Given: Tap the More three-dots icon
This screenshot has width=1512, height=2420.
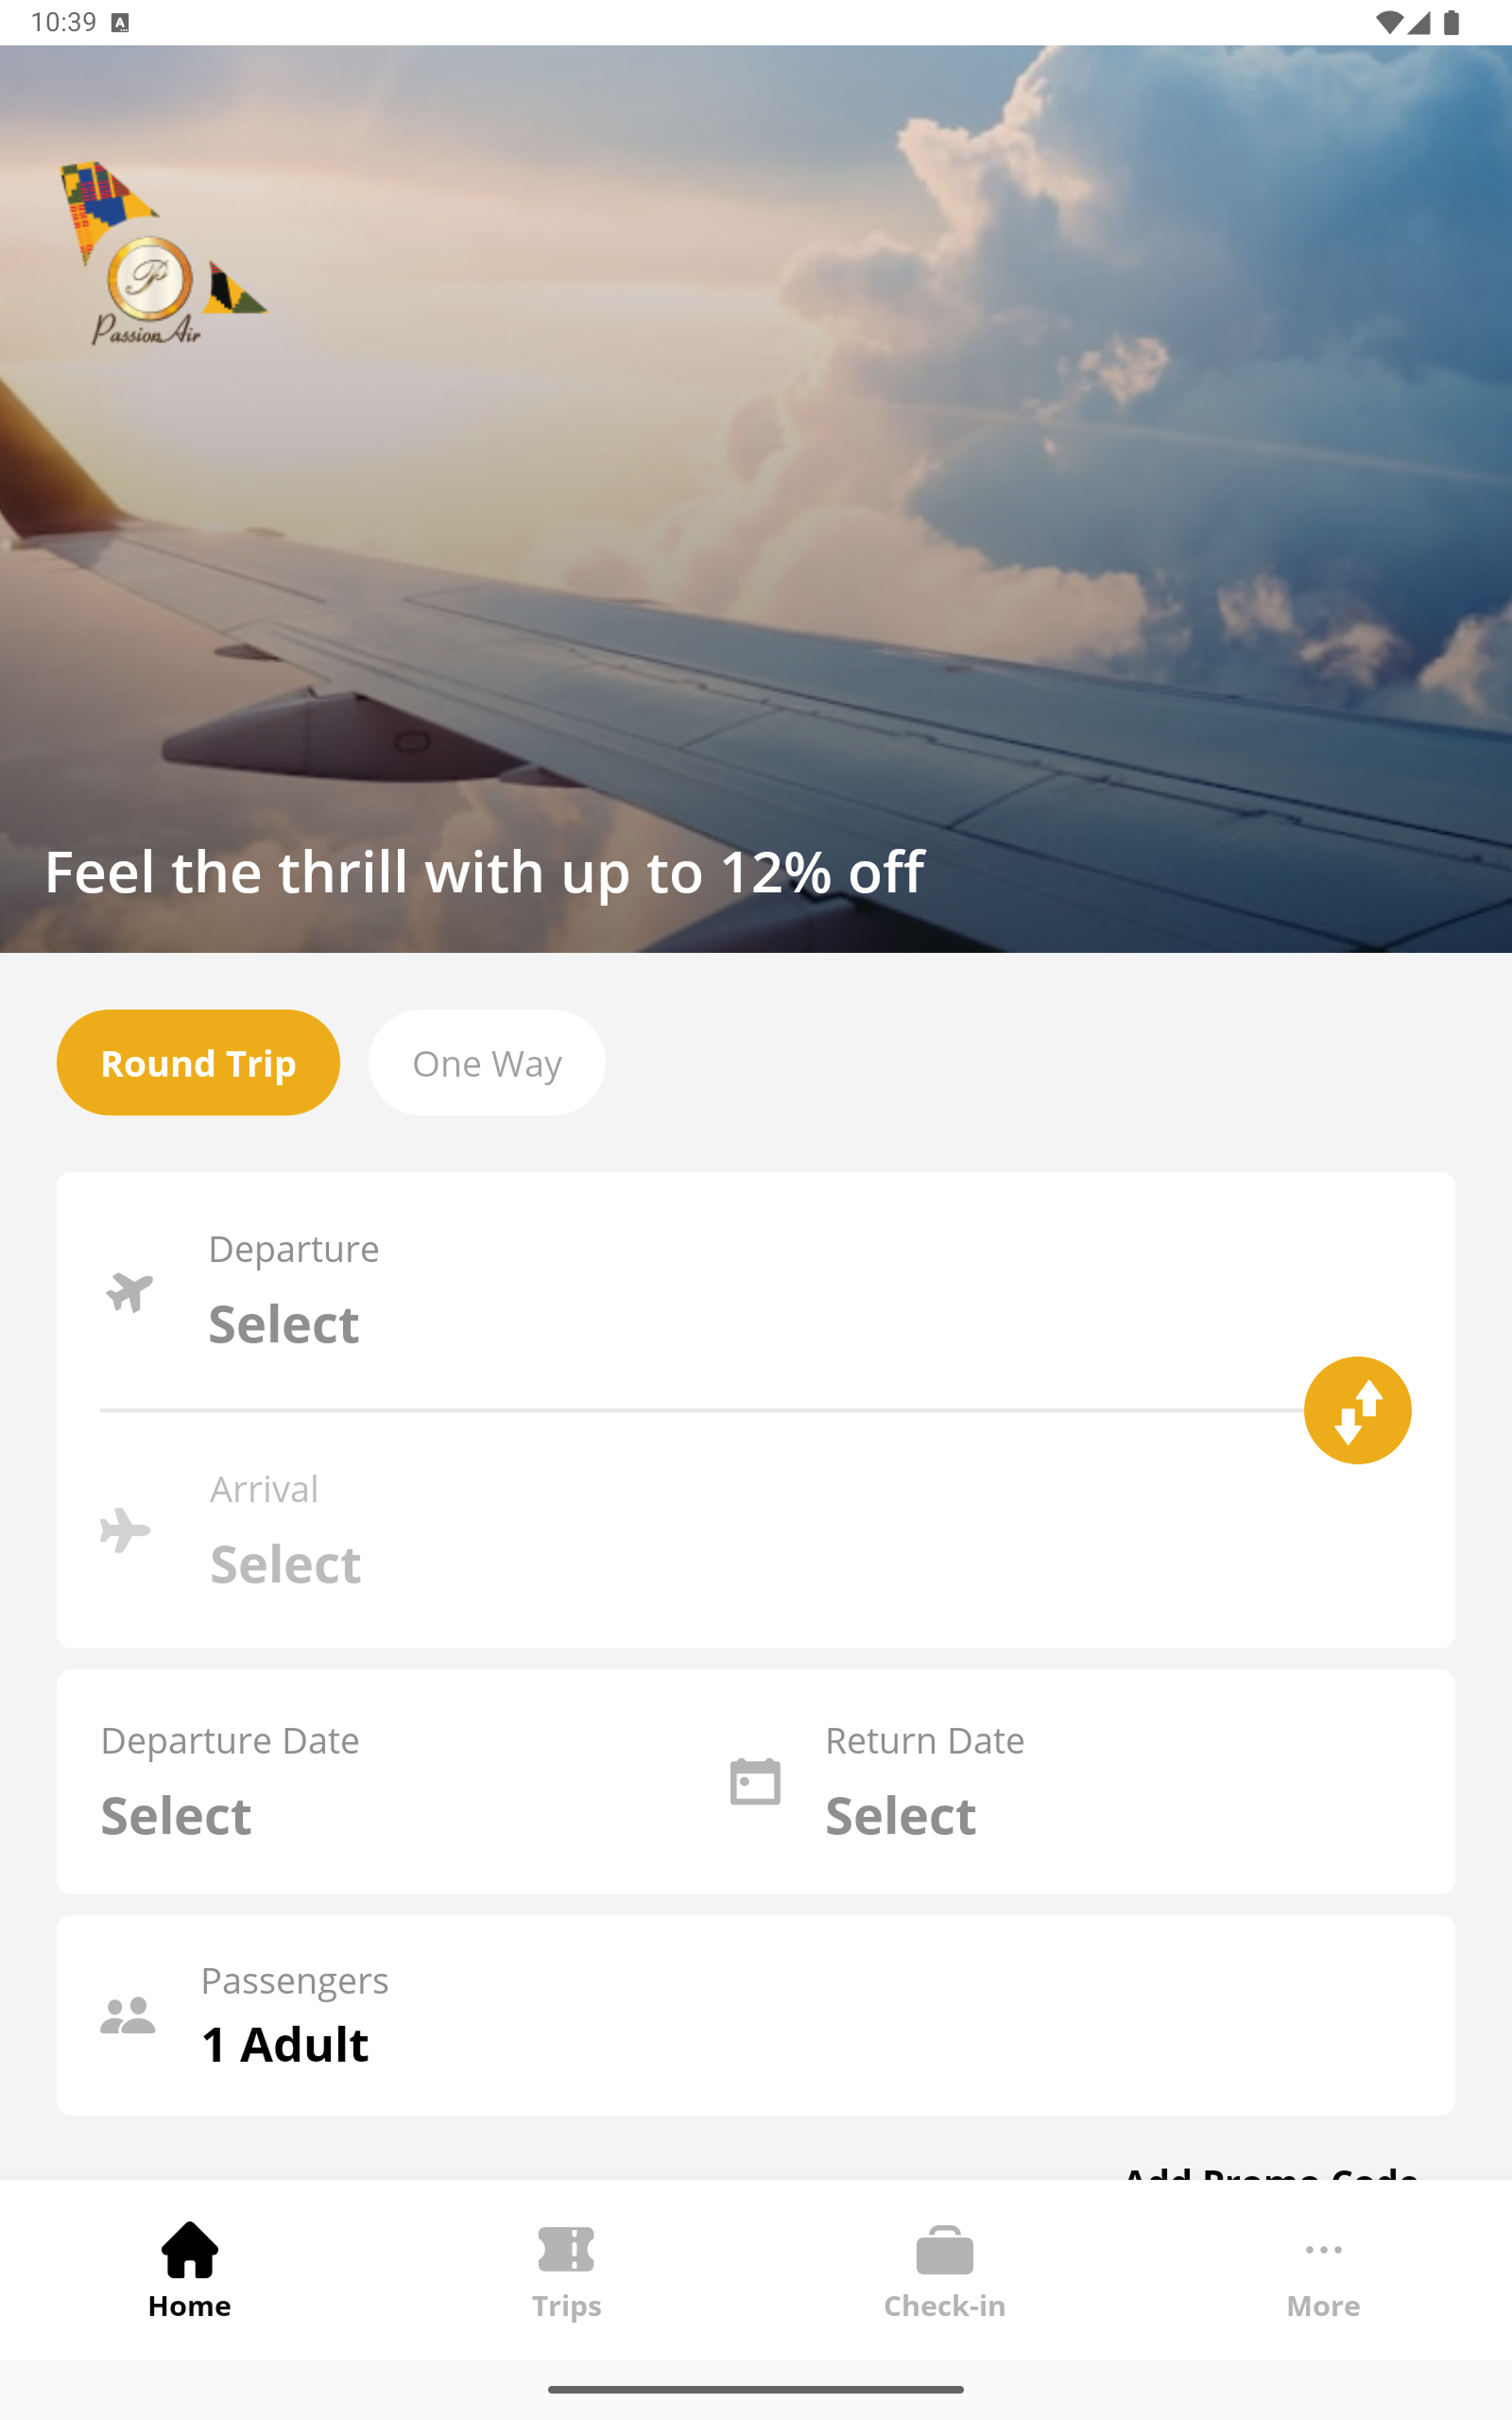Looking at the screenshot, I should tap(1323, 2250).
